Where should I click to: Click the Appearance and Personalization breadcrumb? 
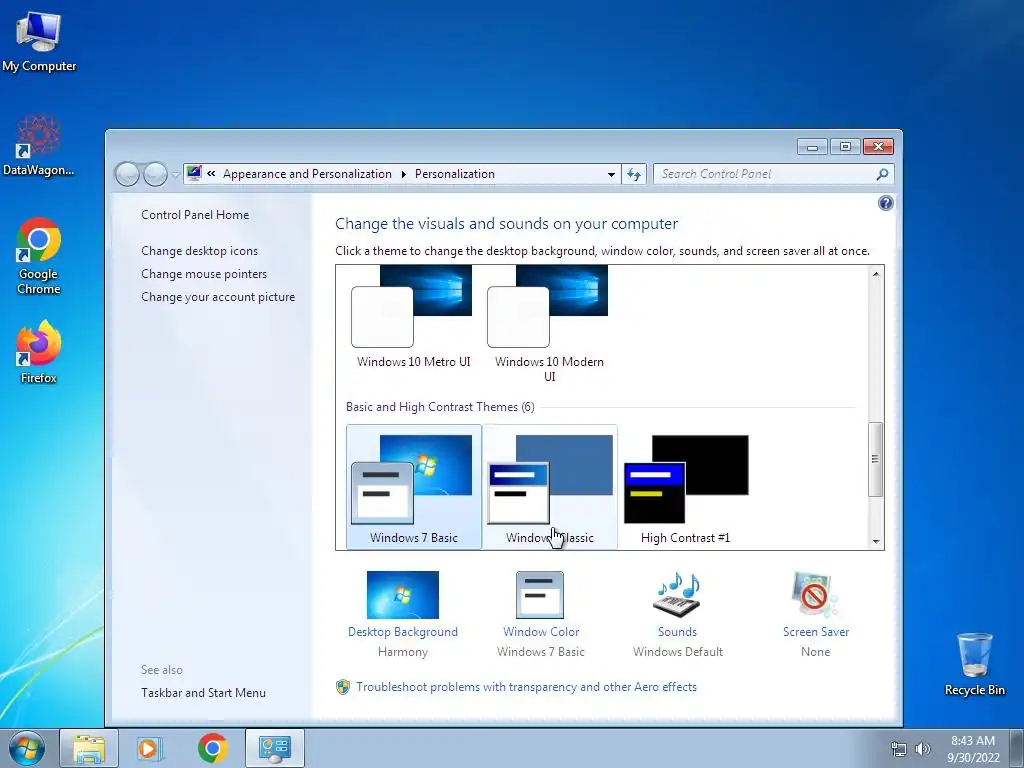[307, 174]
